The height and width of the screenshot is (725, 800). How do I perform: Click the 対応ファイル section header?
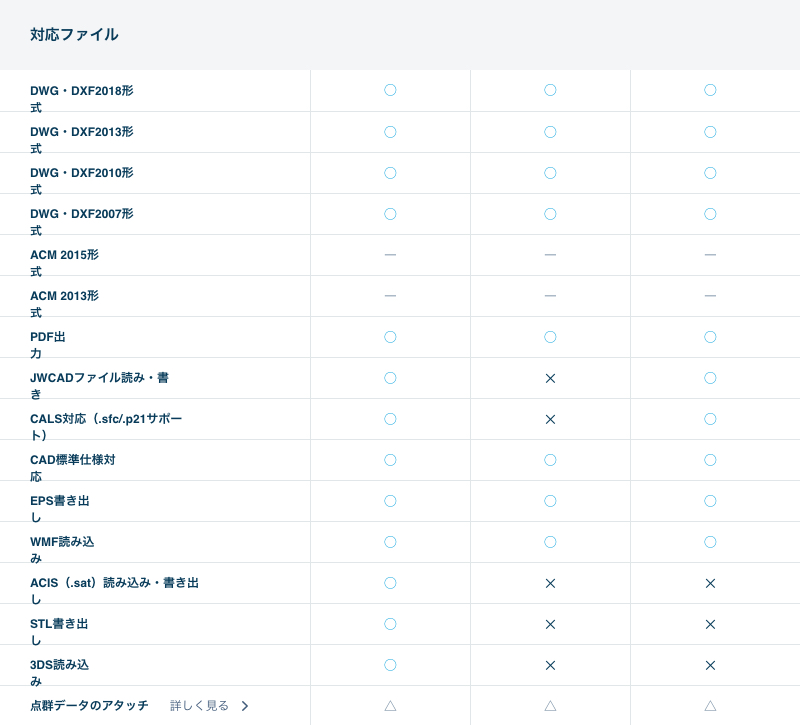pyautogui.click(x=74, y=35)
